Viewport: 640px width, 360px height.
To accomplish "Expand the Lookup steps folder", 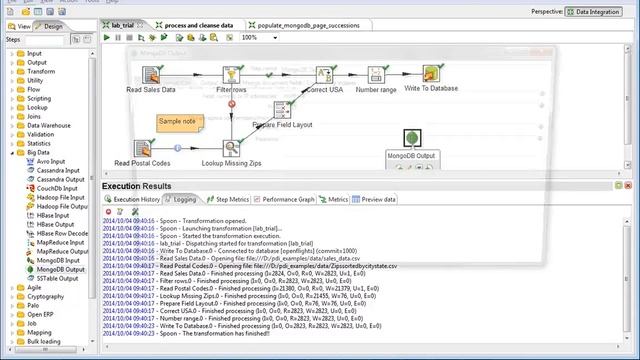I will (12, 107).
